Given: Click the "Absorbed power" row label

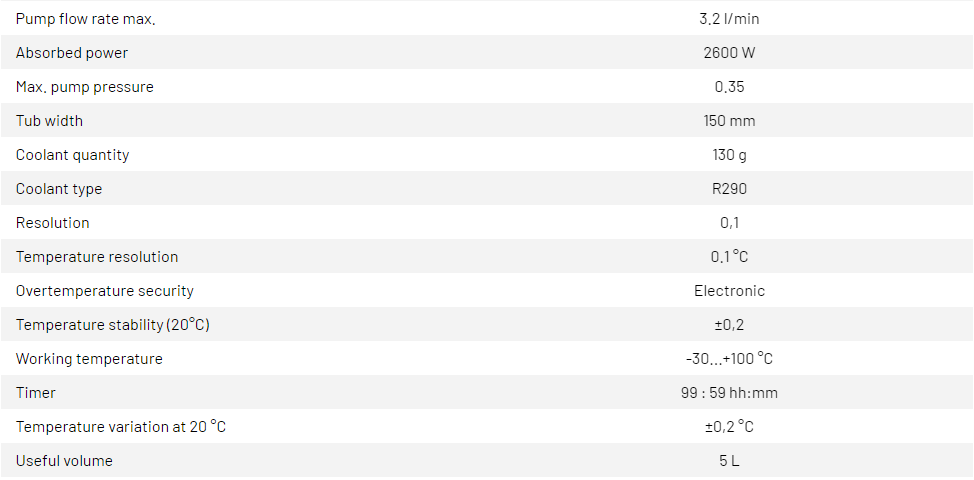Looking at the screenshot, I should click(72, 53).
